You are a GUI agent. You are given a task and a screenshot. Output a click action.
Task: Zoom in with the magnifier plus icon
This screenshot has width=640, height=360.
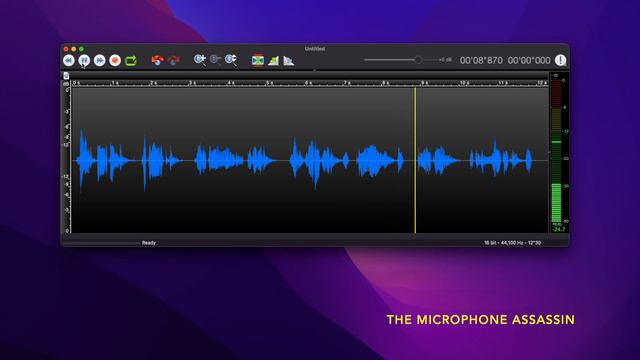click(200, 60)
